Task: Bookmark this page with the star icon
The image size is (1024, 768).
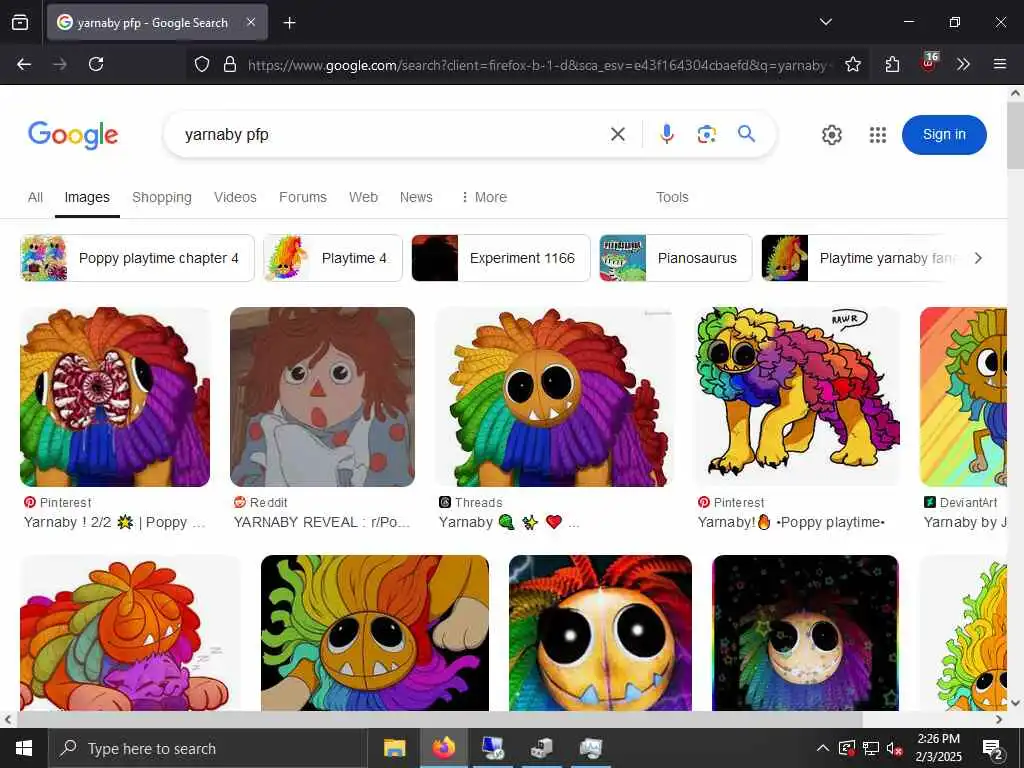Action: coord(853,64)
